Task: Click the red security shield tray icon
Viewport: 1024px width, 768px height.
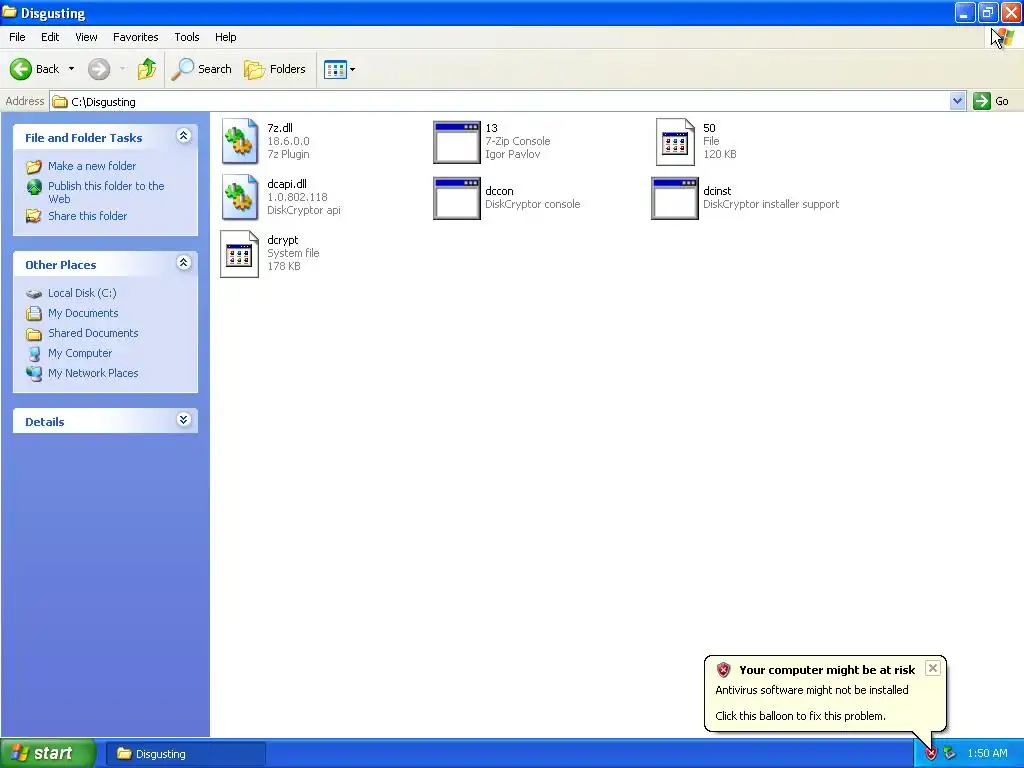Action: 931,753
